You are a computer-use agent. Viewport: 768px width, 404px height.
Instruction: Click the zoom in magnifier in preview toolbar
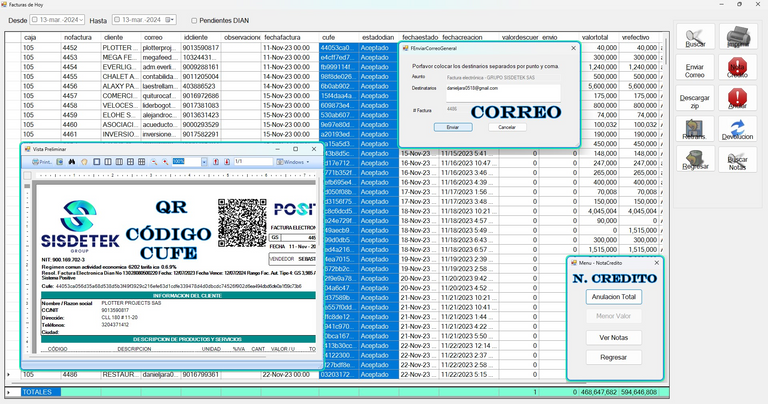166,162
